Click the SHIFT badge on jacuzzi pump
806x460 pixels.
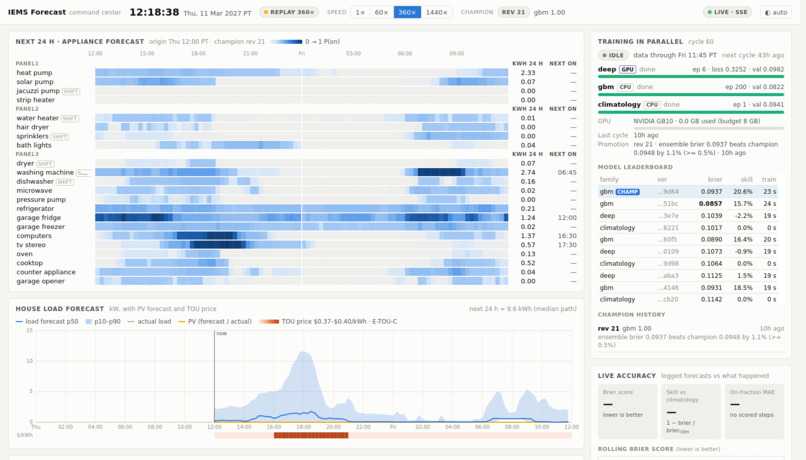pos(70,91)
